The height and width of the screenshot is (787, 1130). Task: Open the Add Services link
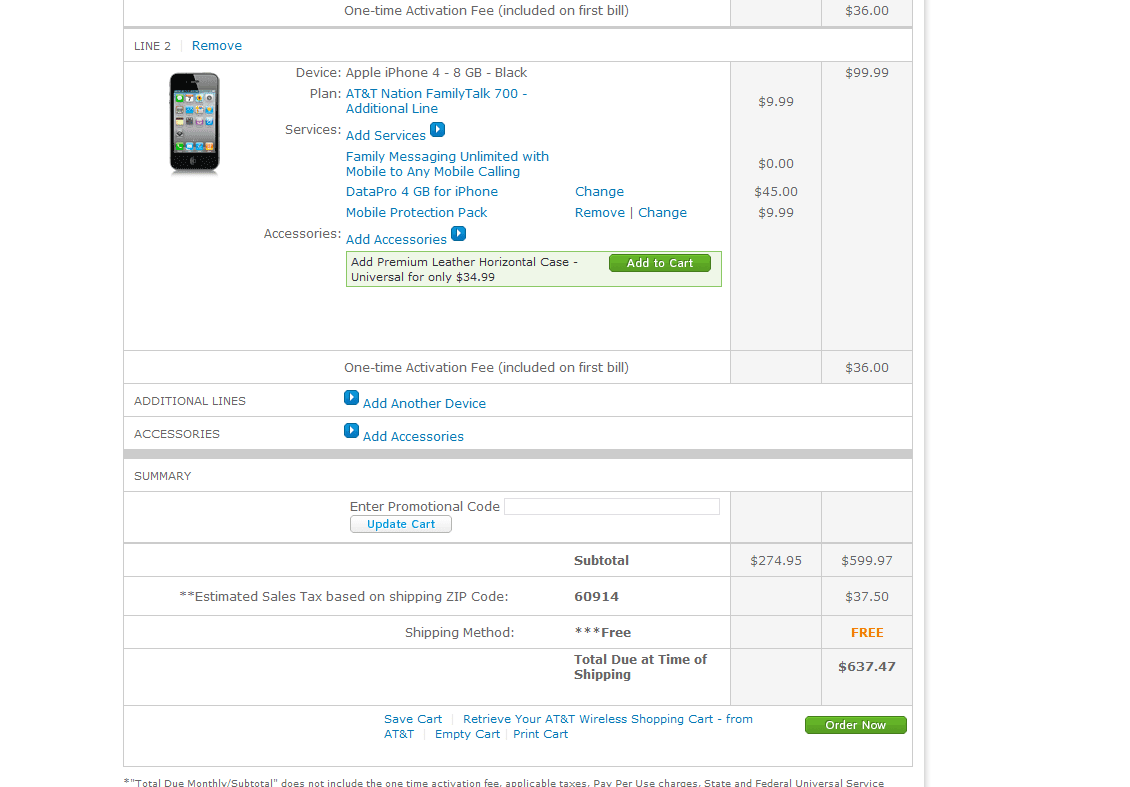coord(385,136)
